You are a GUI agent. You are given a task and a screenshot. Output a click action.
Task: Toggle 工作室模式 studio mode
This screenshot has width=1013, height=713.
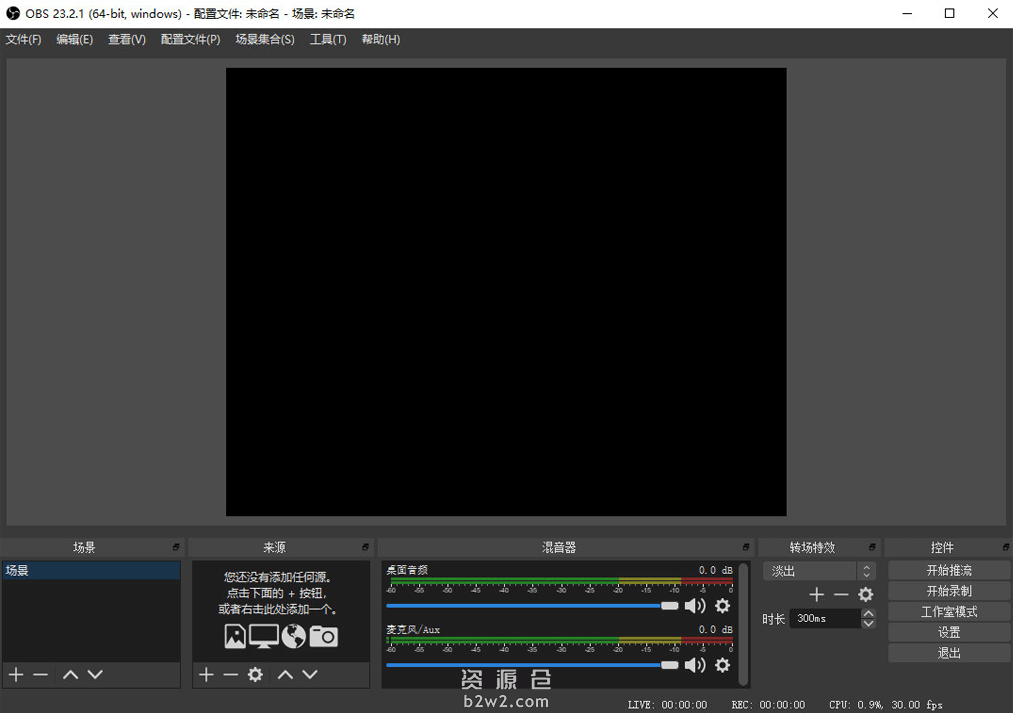949,612
